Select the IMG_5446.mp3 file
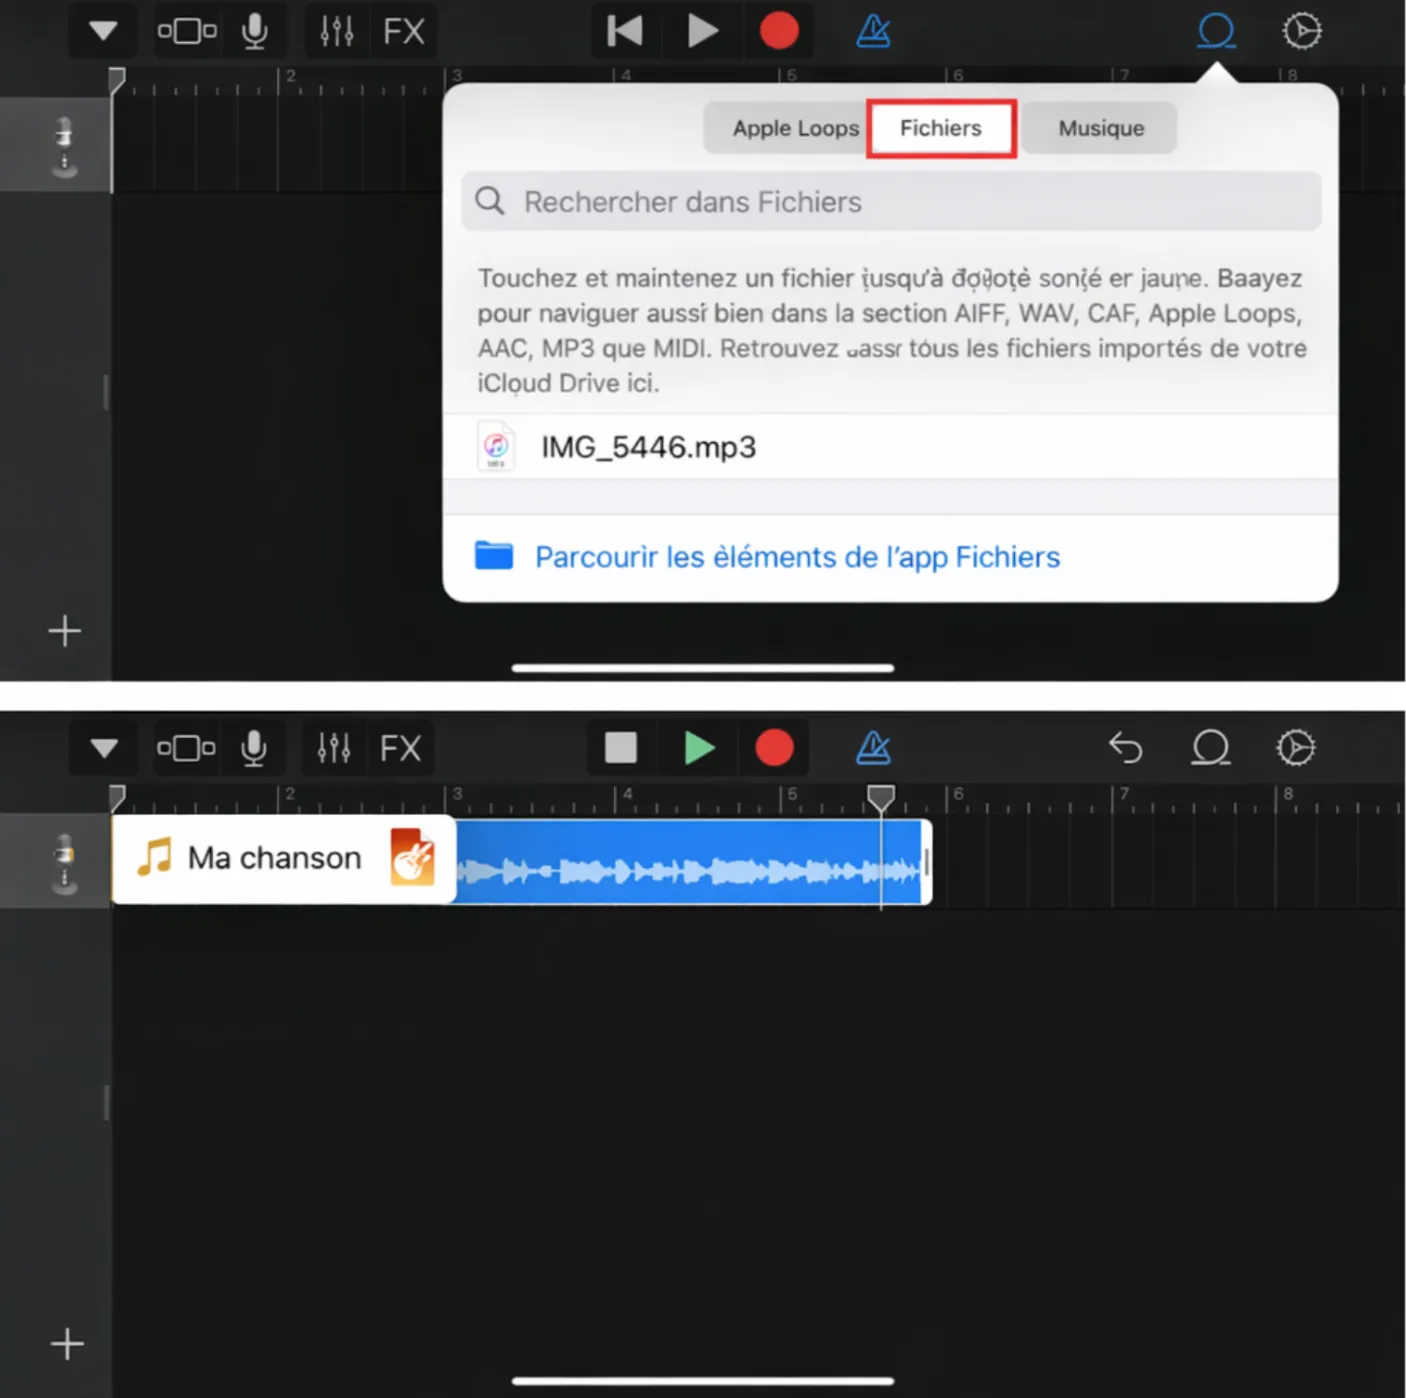 [x=890, y=447]
